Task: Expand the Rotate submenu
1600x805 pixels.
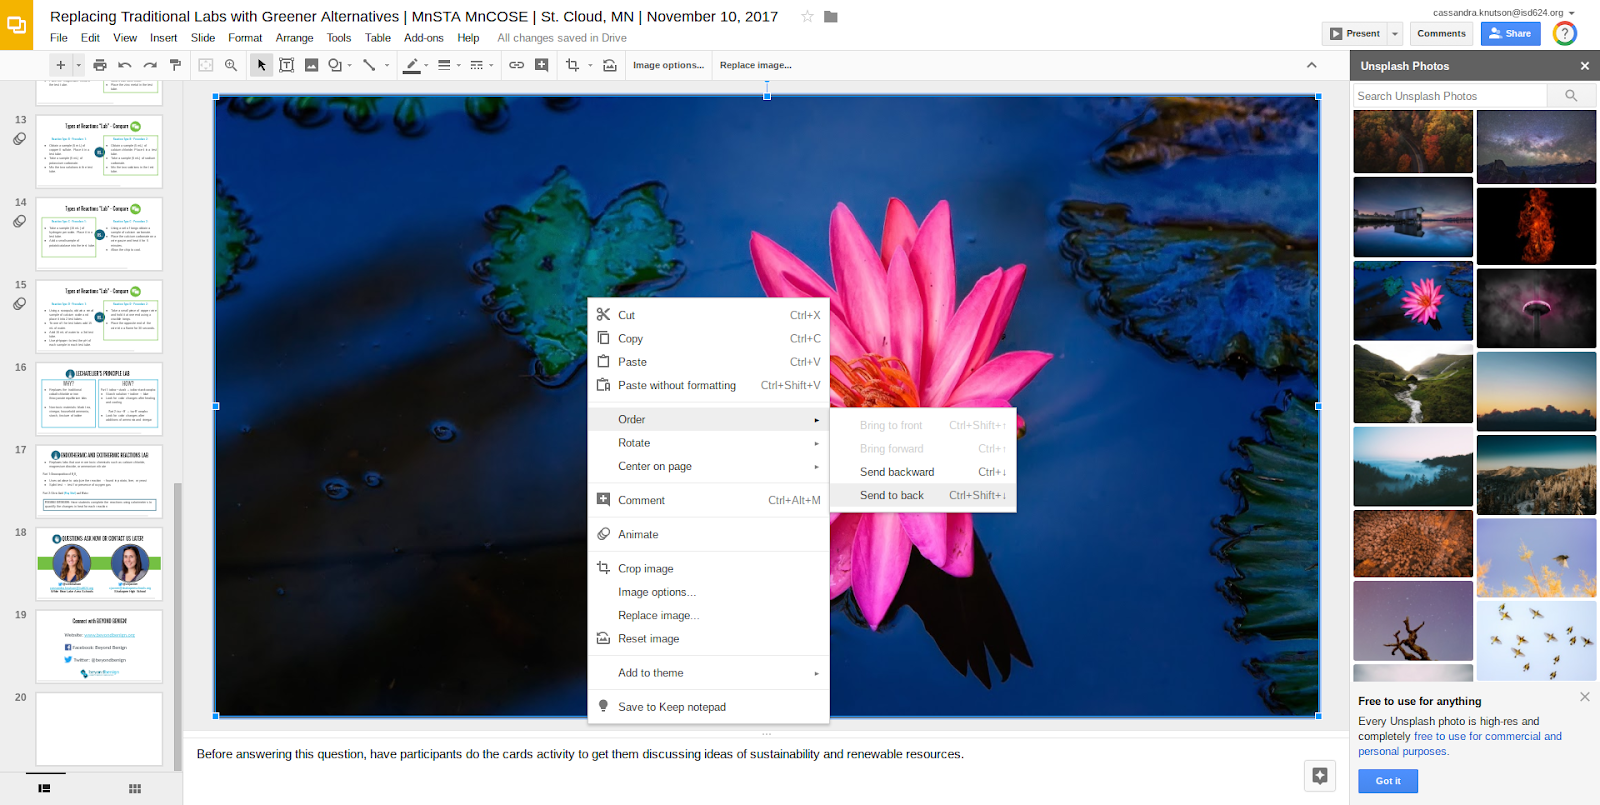Action: pyautogui.click(x=708, y=443)
